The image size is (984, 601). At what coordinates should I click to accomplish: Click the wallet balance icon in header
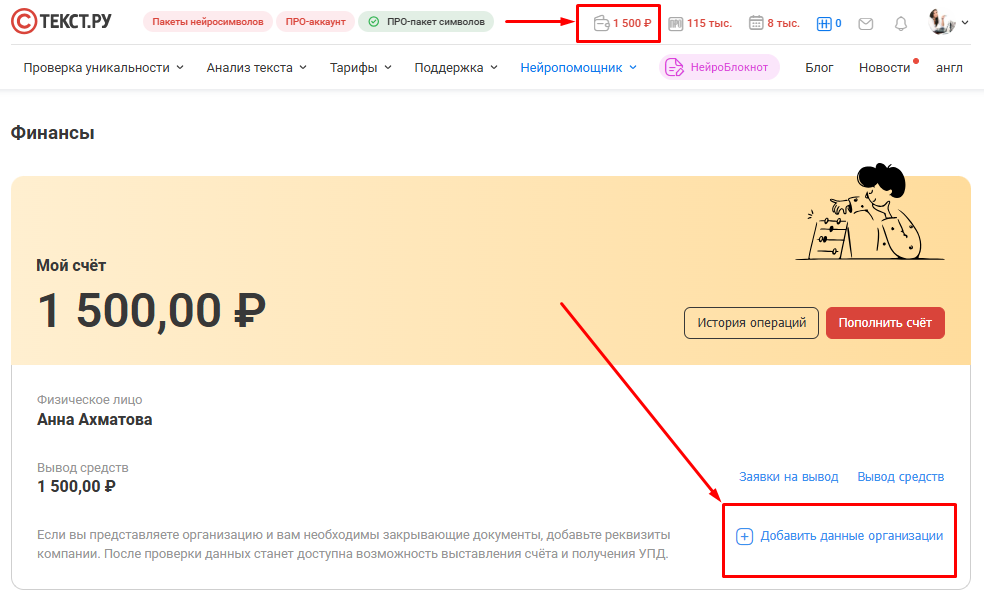(x=601, y=23)
